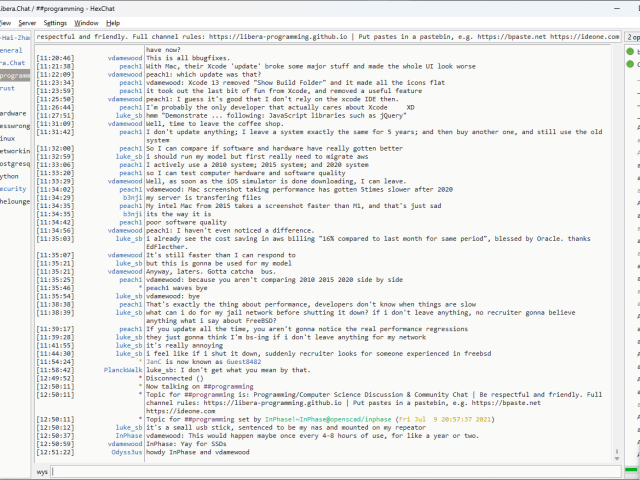This screenshot has width=640, height=480.
Task: Open the Settings menu
Action: click(x=56, y=22)
